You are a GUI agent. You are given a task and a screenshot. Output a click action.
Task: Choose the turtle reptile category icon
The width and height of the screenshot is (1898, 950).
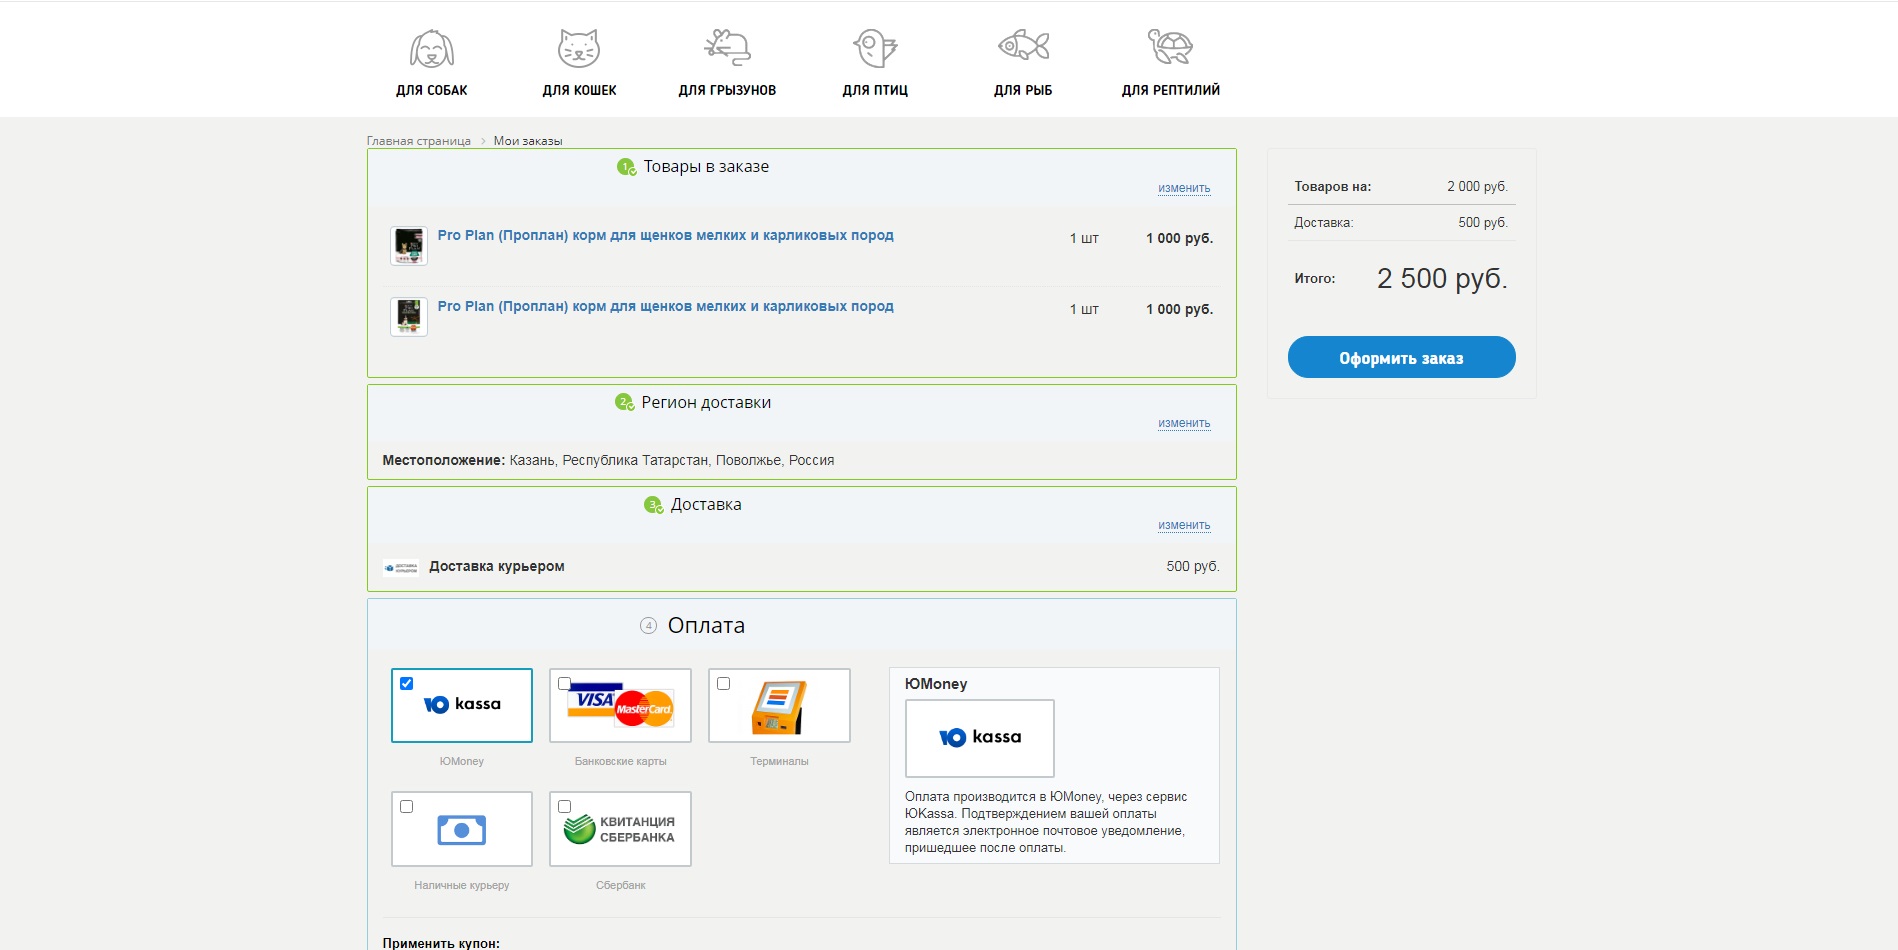point(1170,46)
